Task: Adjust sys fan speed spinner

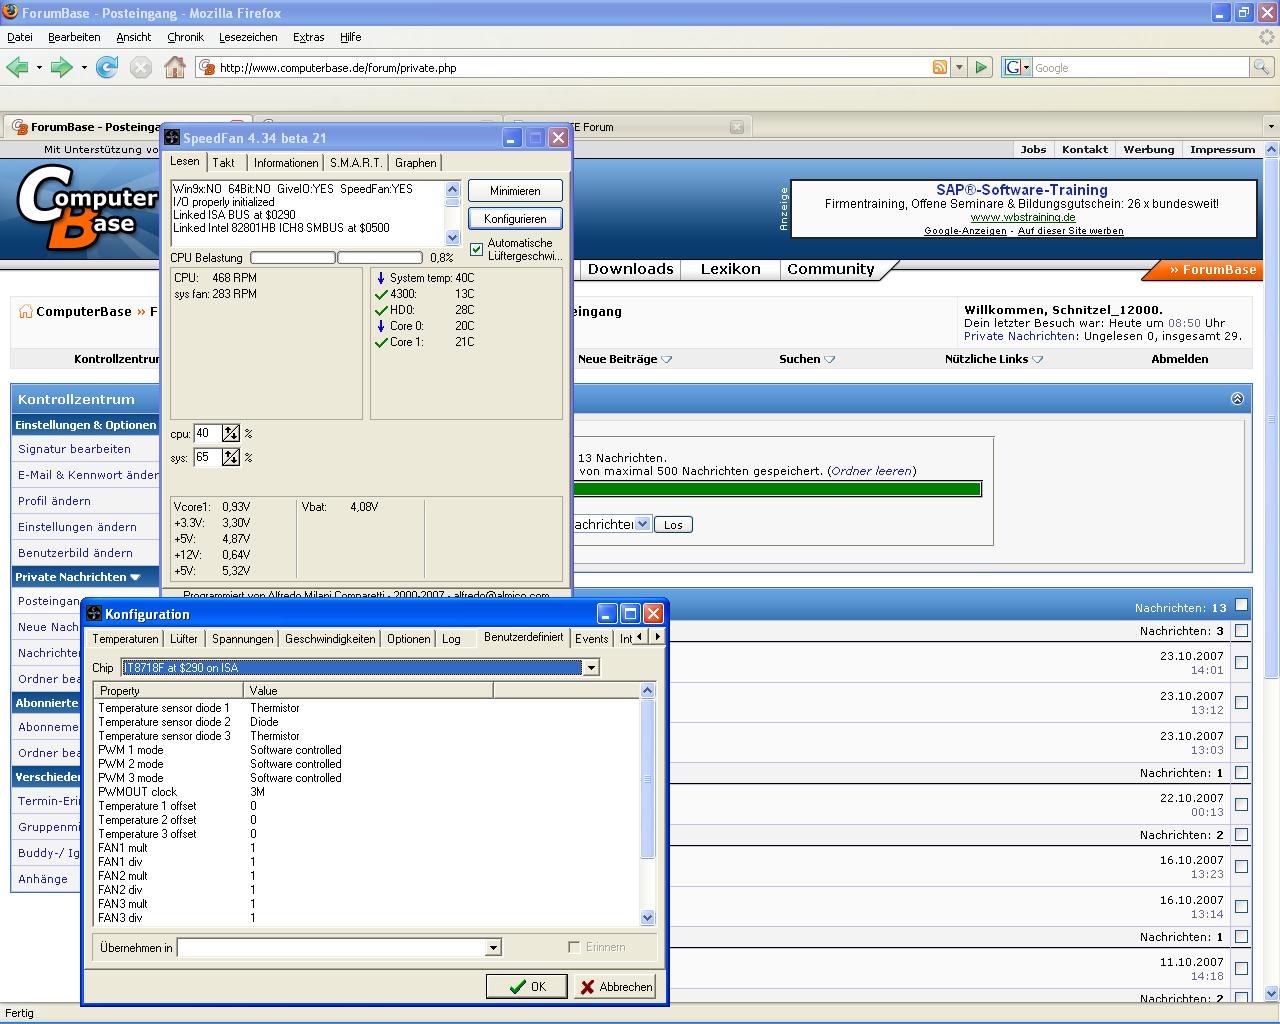Action: coord(231,457)
